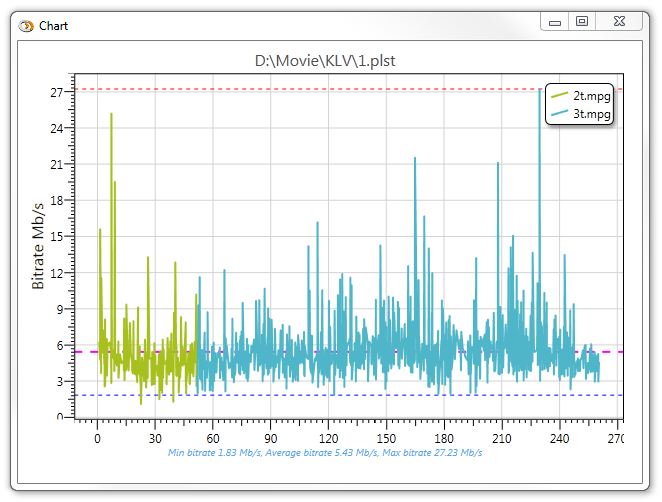662x502 pixels.
Task: Click the green 2t.mpg legend line swatch
Action: [x=559, y=96]
